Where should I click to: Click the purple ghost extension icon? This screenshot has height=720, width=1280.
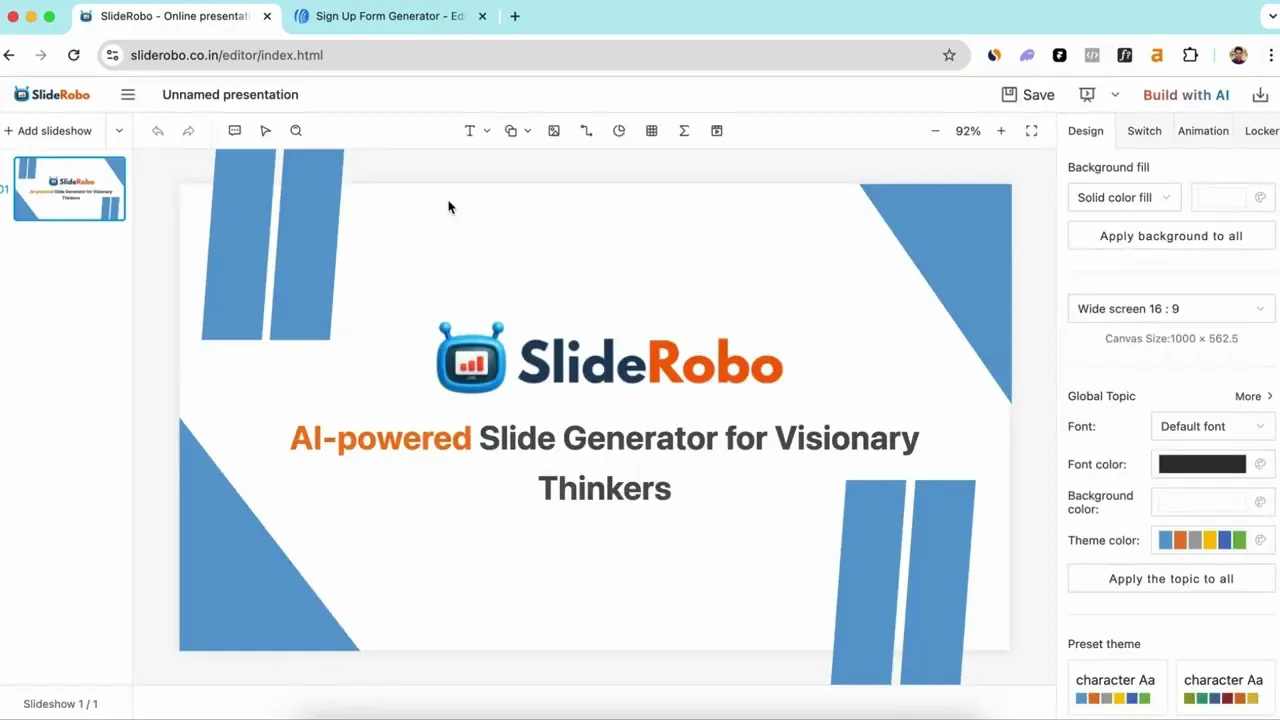[1027, 55]
